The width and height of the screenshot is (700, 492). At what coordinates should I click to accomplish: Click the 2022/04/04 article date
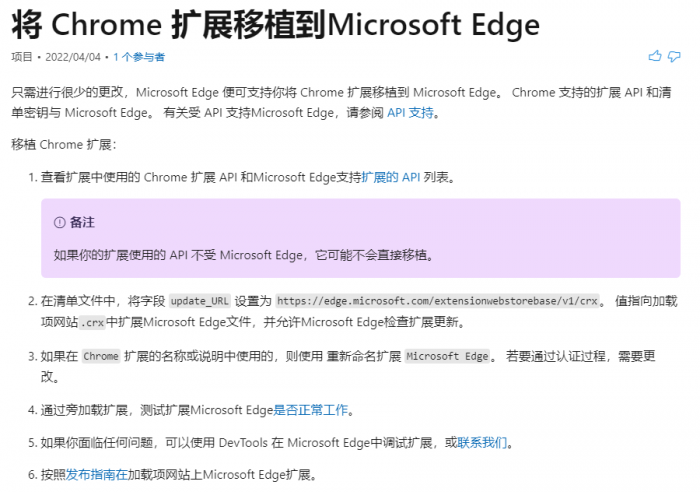pyautogui.click(x=73, y=57)
